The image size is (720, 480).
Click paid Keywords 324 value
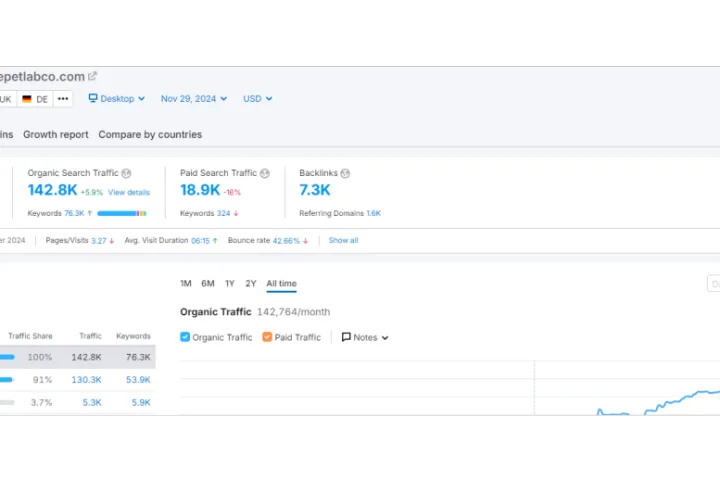point(224,213)
